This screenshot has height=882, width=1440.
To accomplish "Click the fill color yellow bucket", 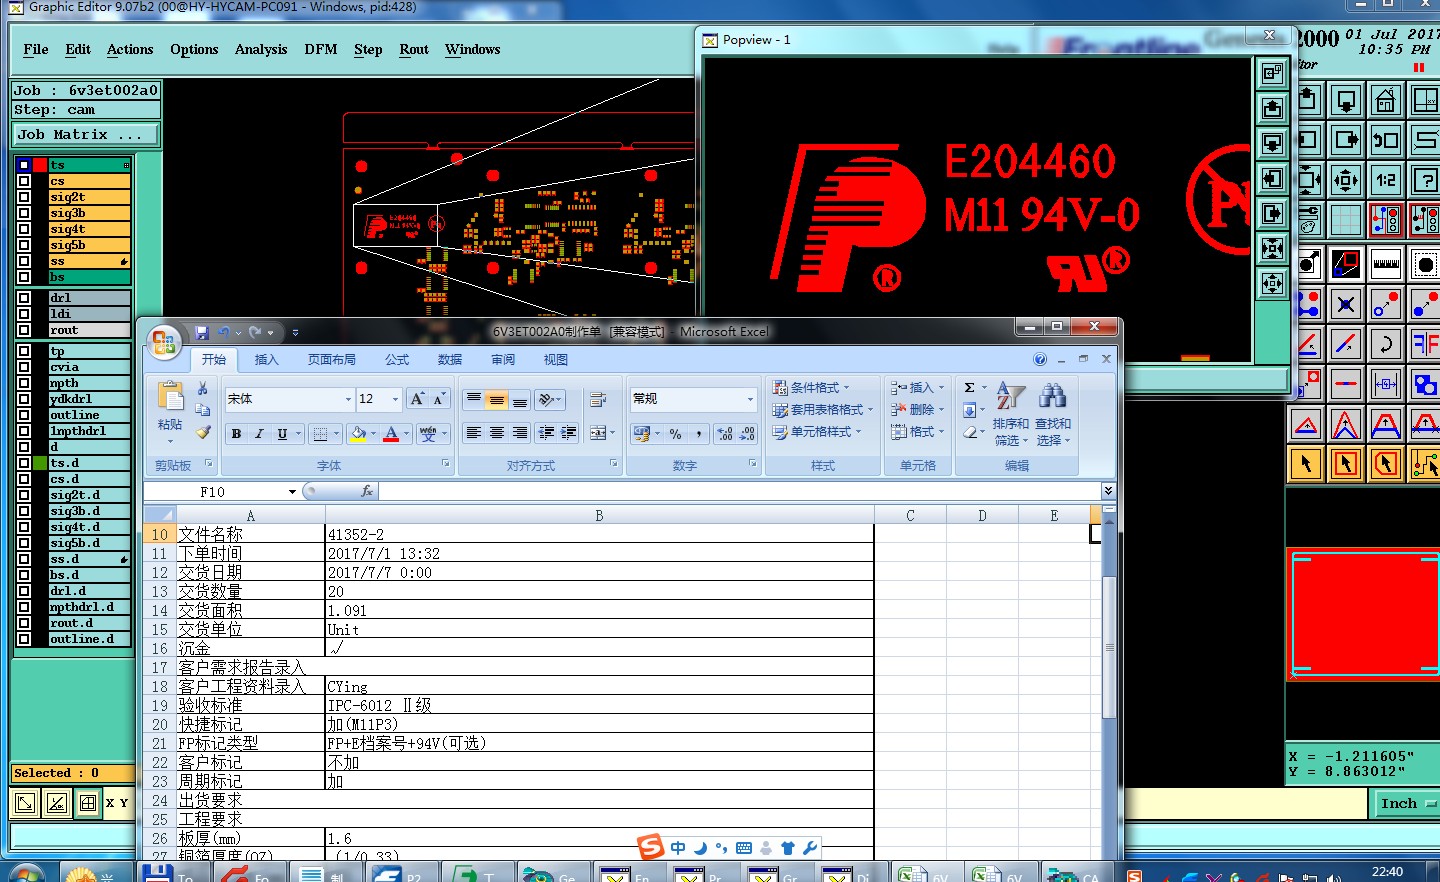I will click(x=358, y=433).
